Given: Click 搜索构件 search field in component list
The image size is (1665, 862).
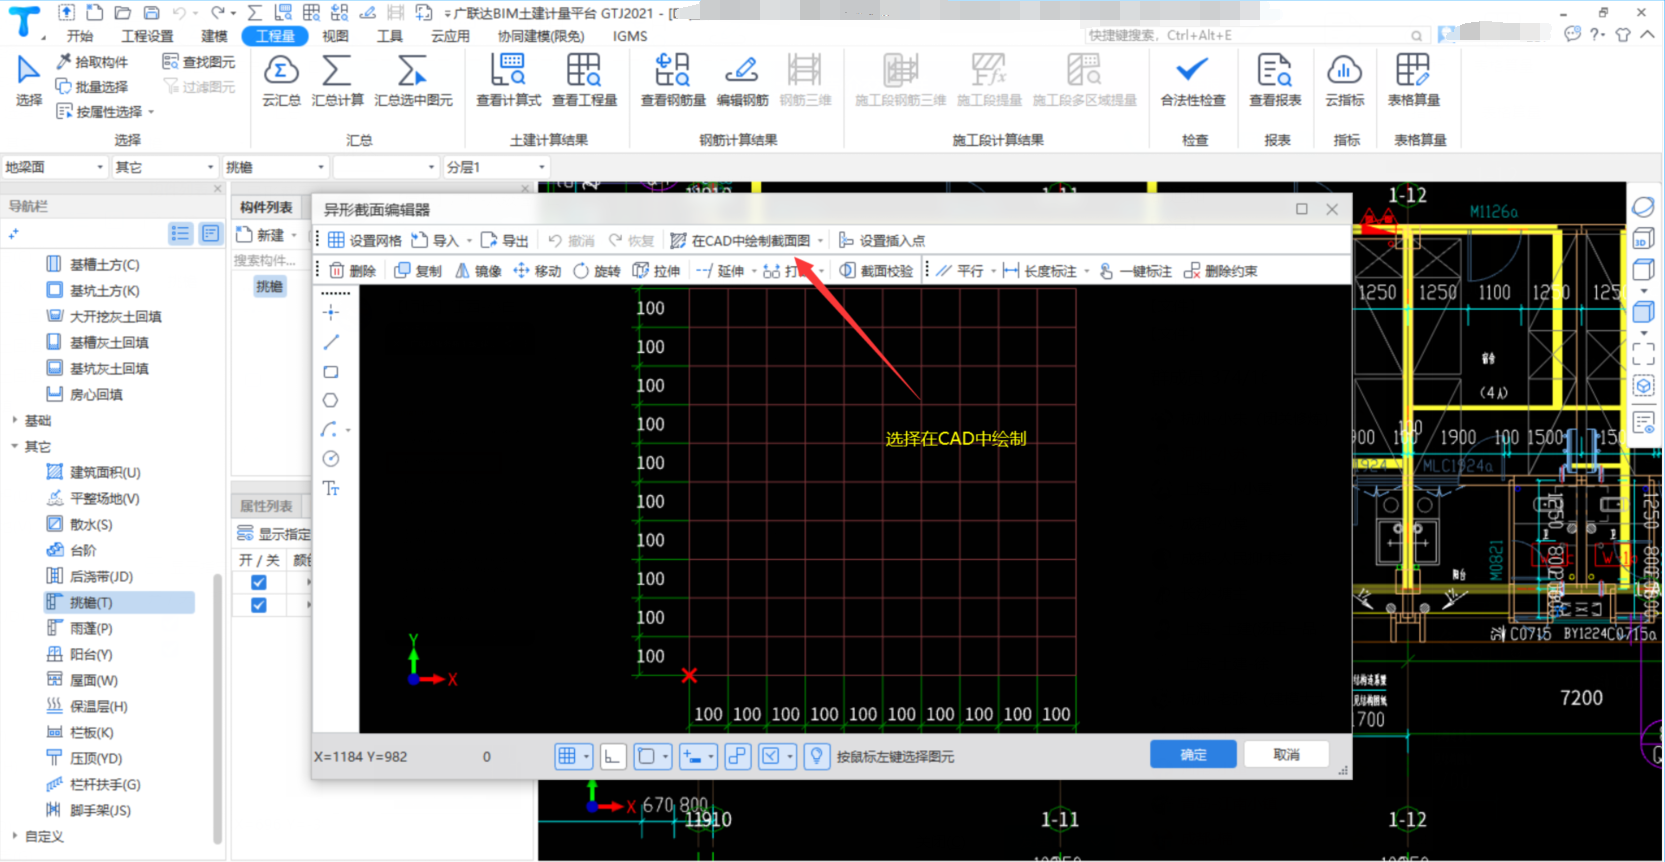Looking at the screenshot, I should tap(270, 260).
